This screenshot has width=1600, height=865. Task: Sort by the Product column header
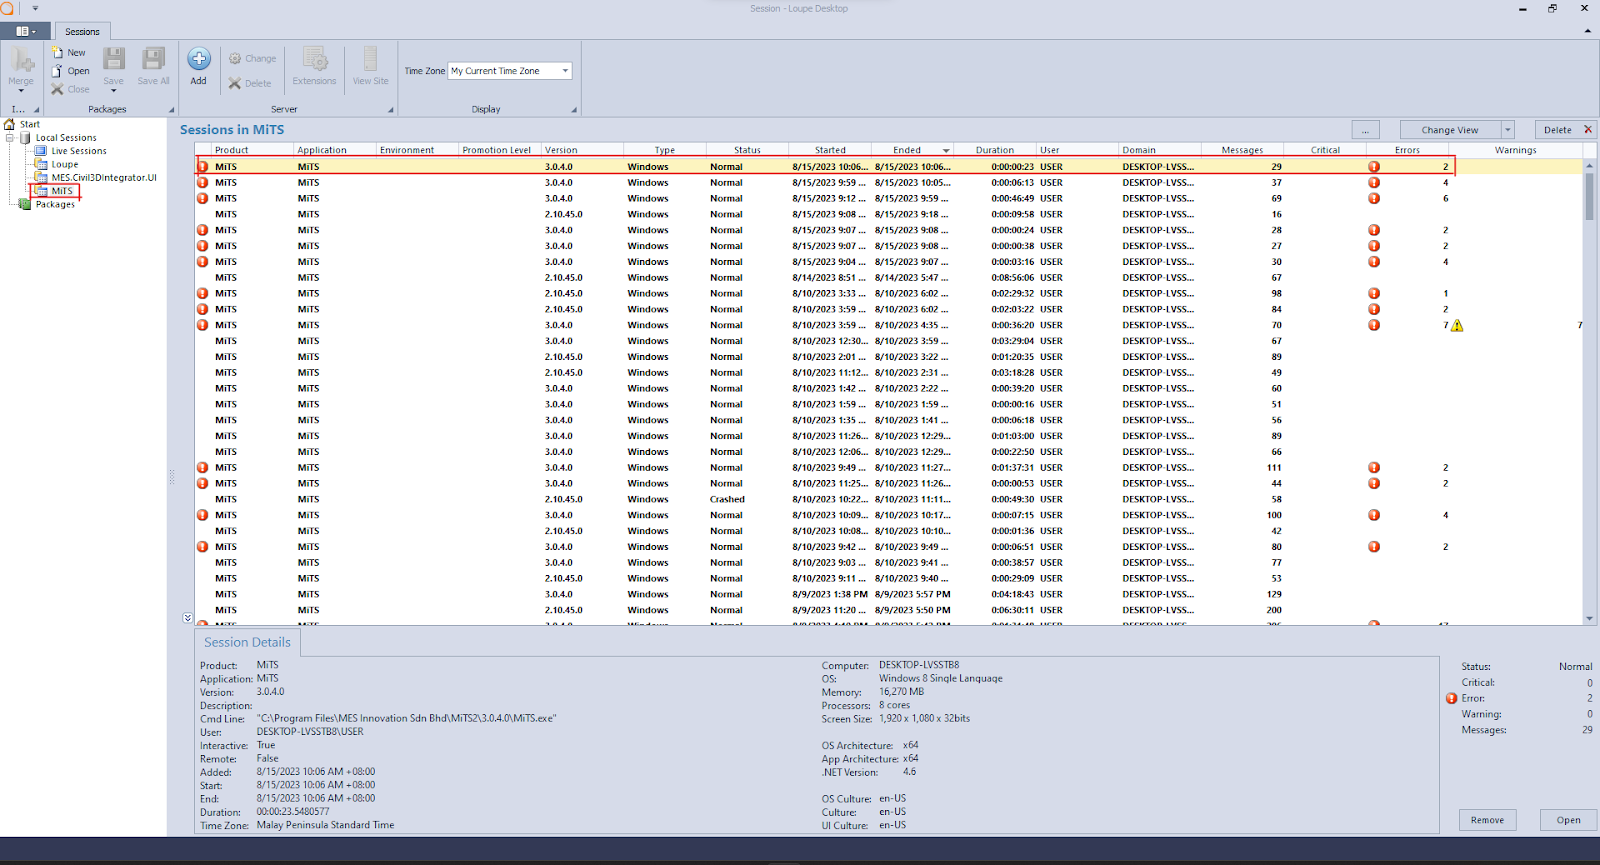coord(252,150)
